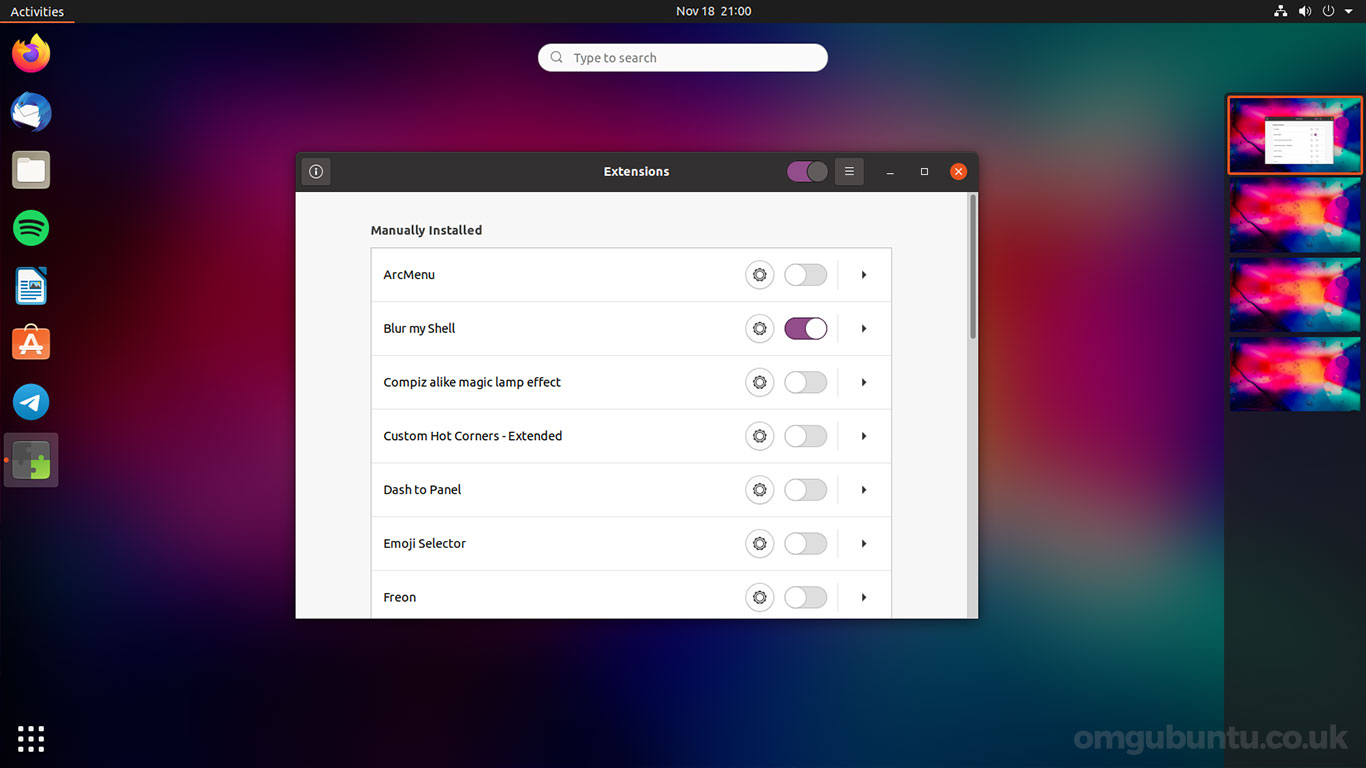Expand the Freon row details

[x=864, y=598]
